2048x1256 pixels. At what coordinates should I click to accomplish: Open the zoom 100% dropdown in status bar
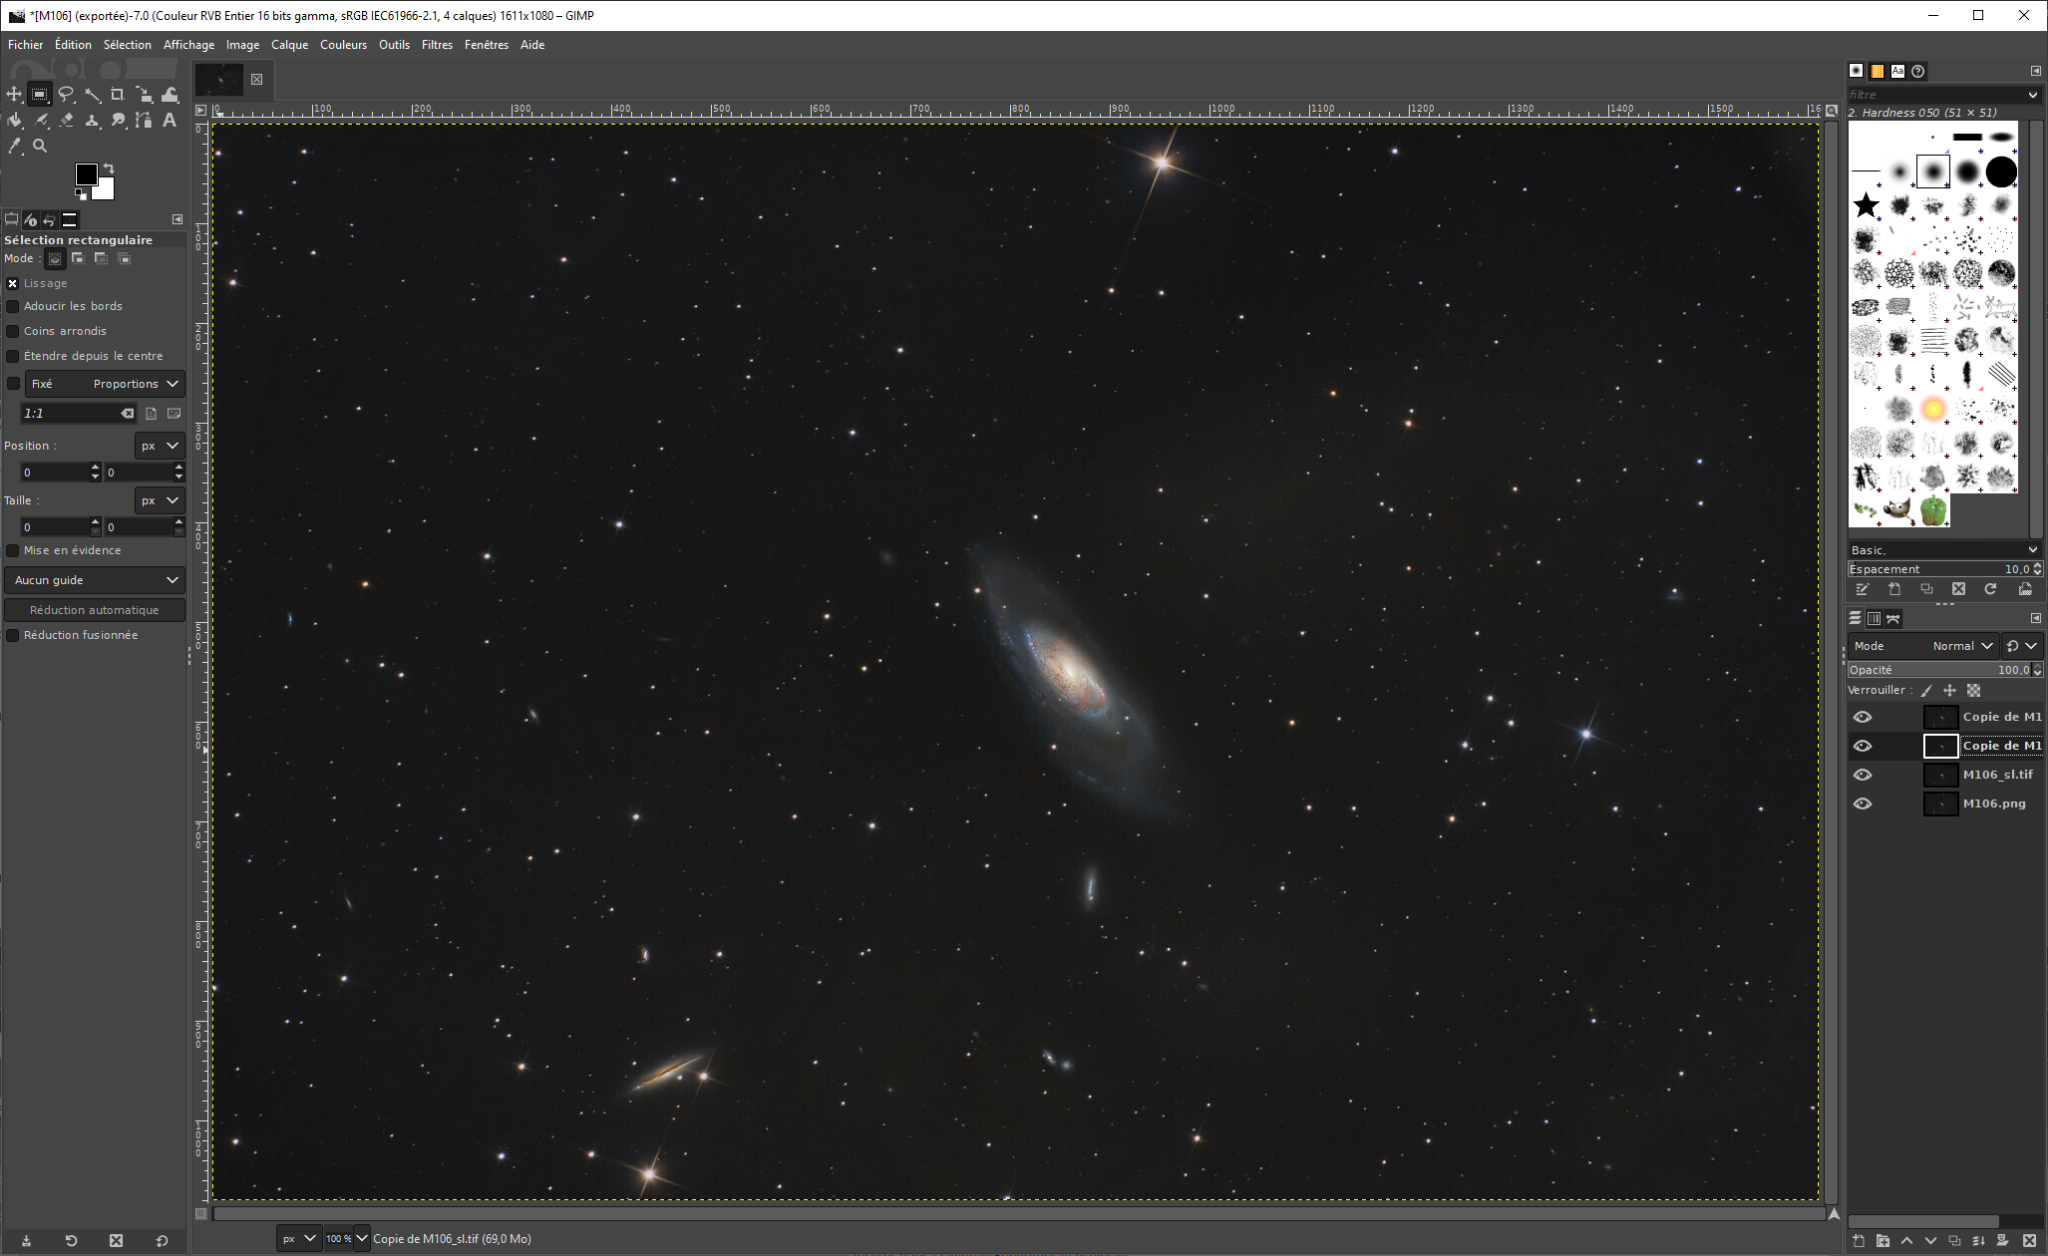[x=361, y=1239]
